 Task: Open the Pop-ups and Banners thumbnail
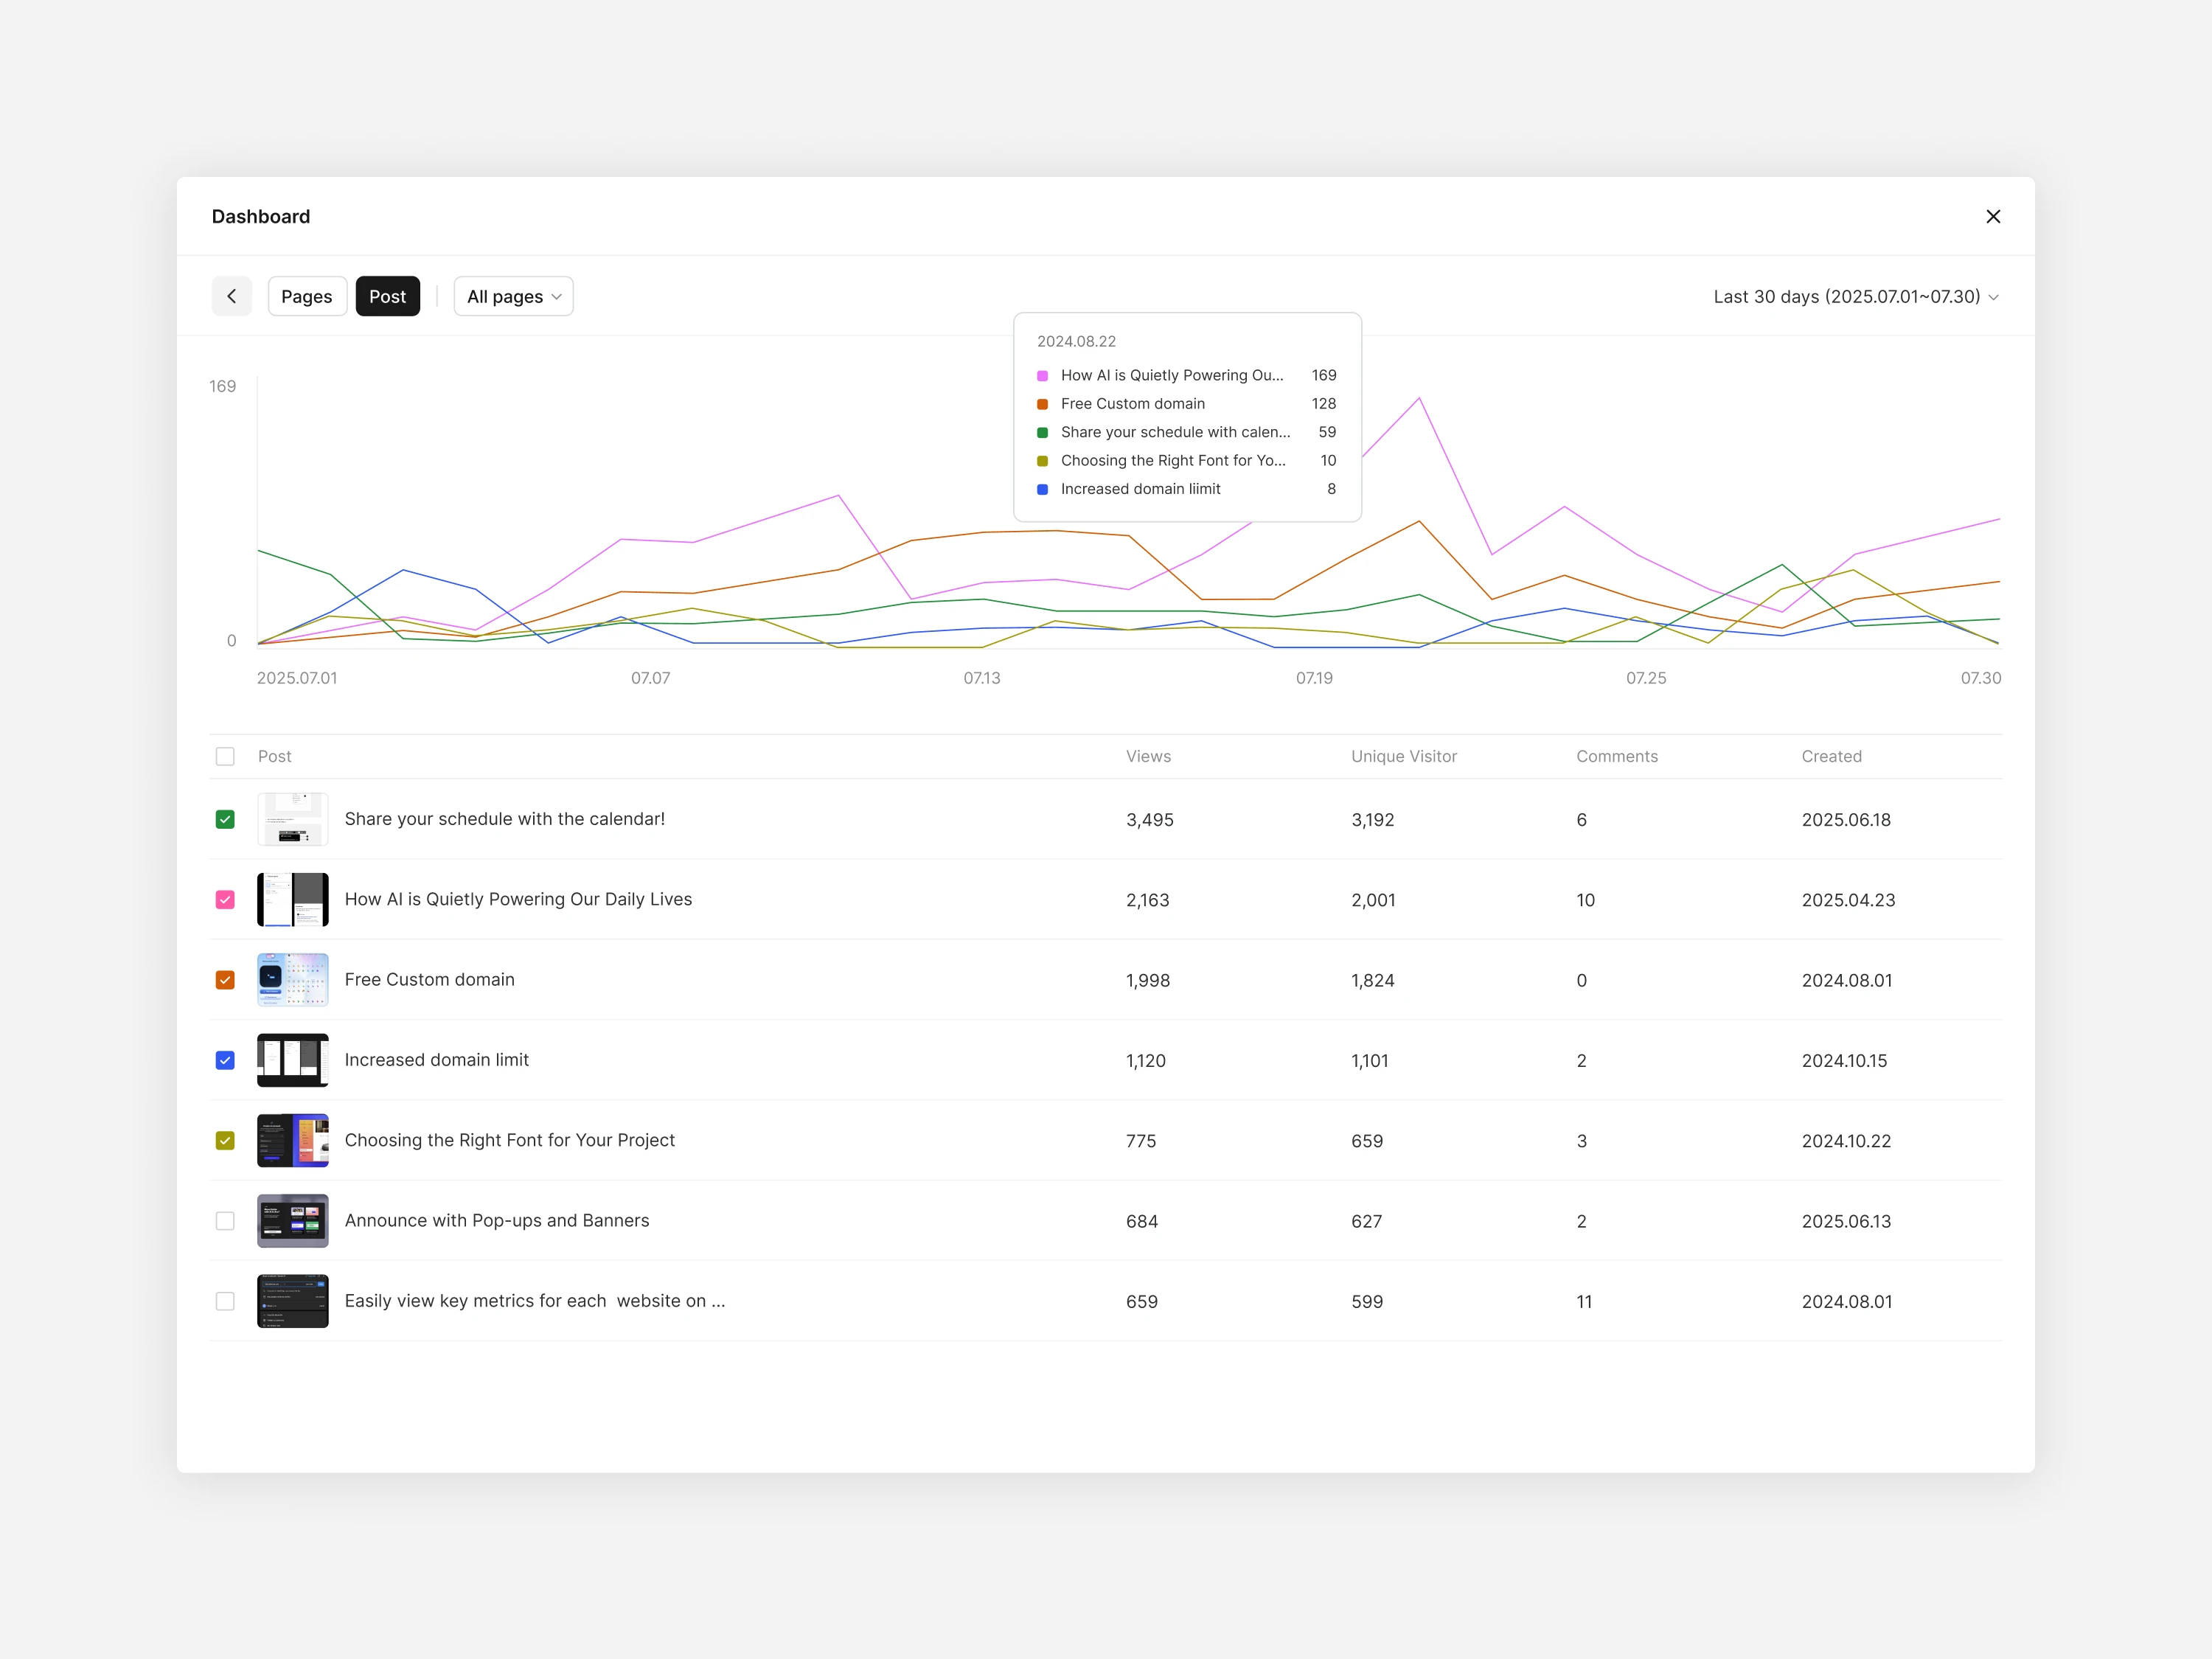pos(292,1220)
